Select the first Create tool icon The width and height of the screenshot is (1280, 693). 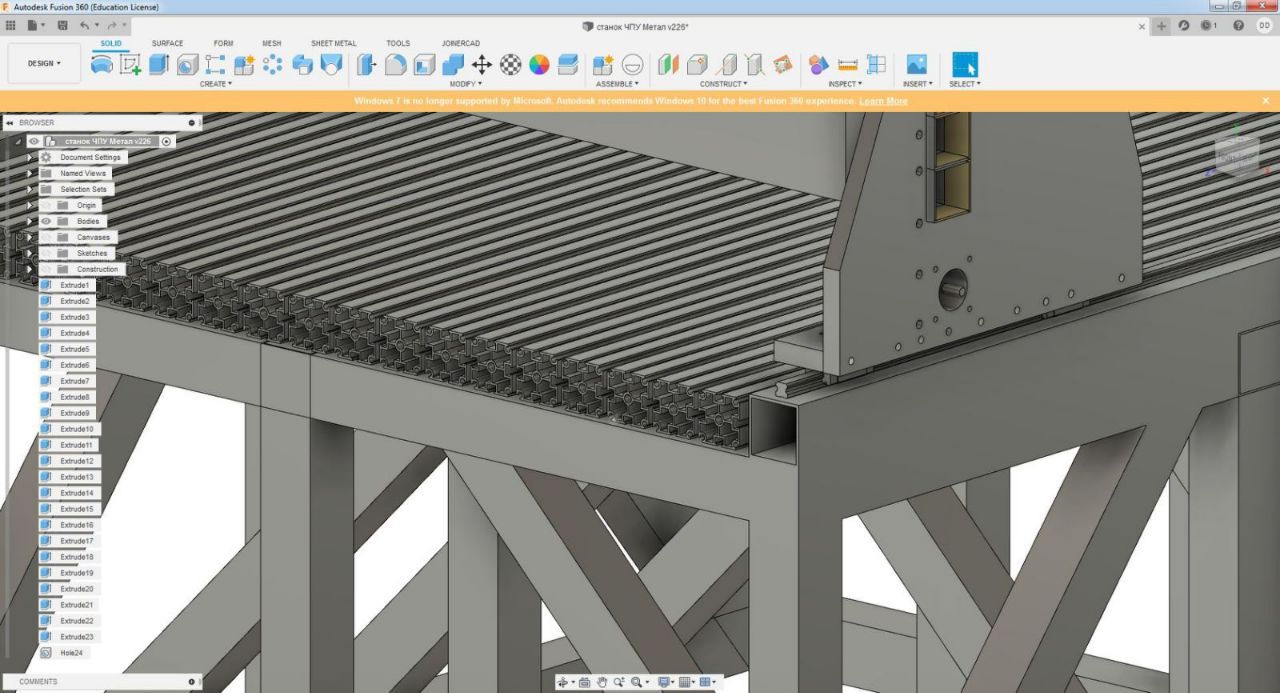102,65
